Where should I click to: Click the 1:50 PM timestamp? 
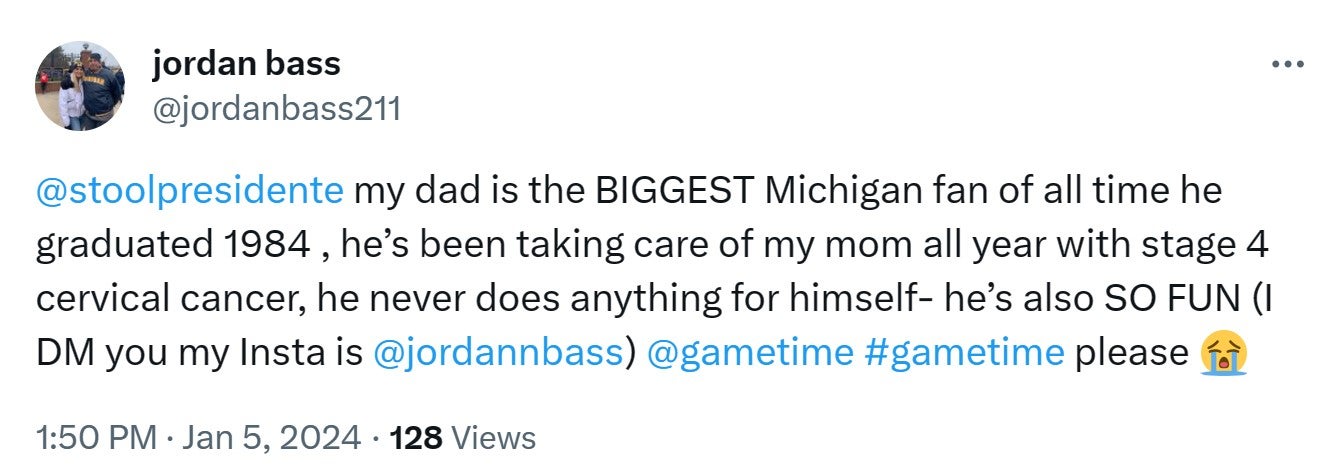95,437
